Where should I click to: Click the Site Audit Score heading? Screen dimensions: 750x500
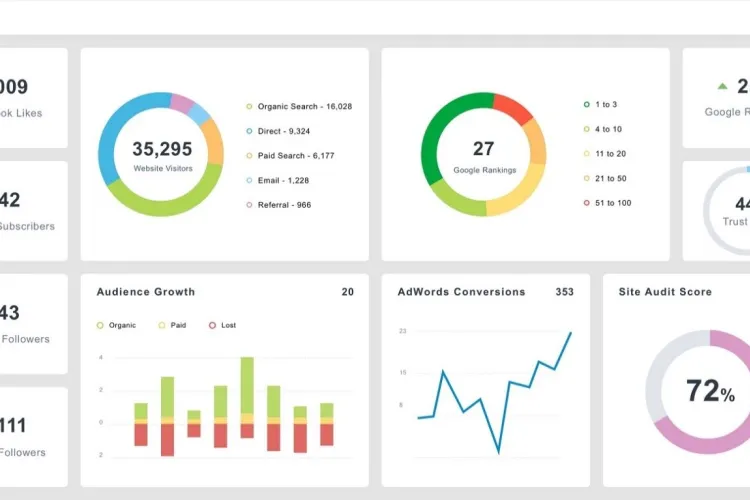point(665,292)
